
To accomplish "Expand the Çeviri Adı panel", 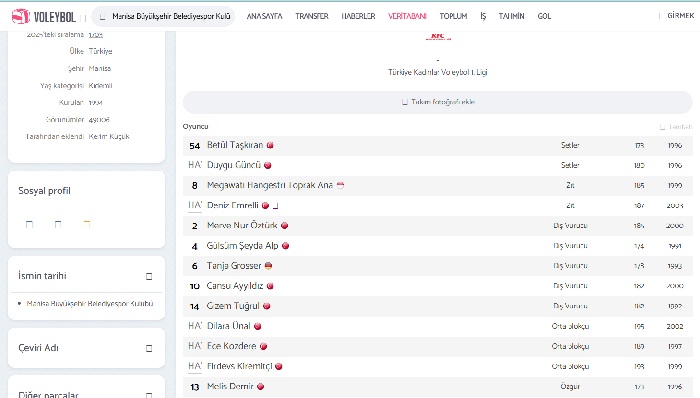I will (x=149, y=348).
